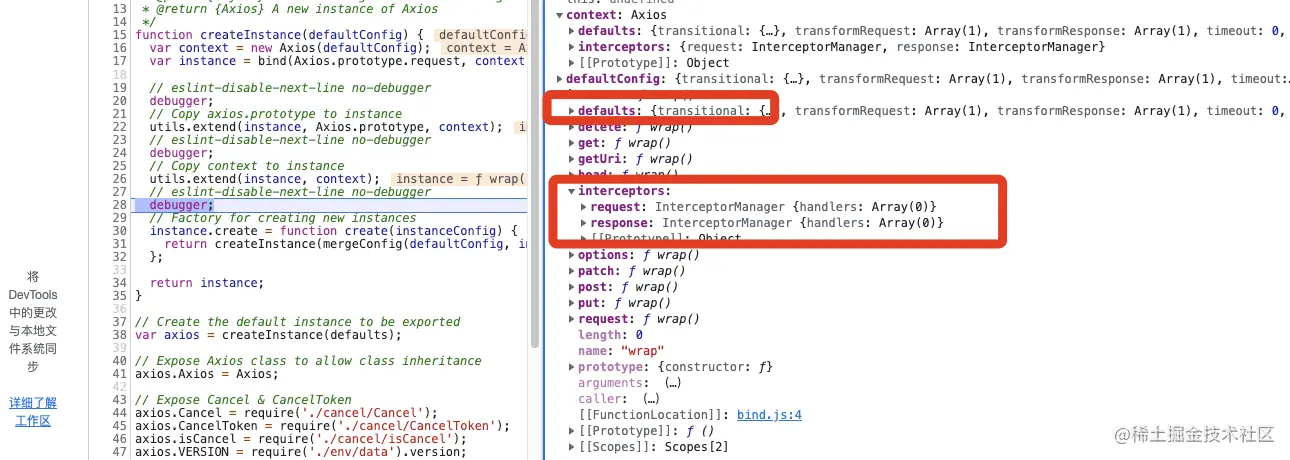This screenshot has width=1290, height=460.
Task: Click line number 31 in the gutter
Action: 119,244
